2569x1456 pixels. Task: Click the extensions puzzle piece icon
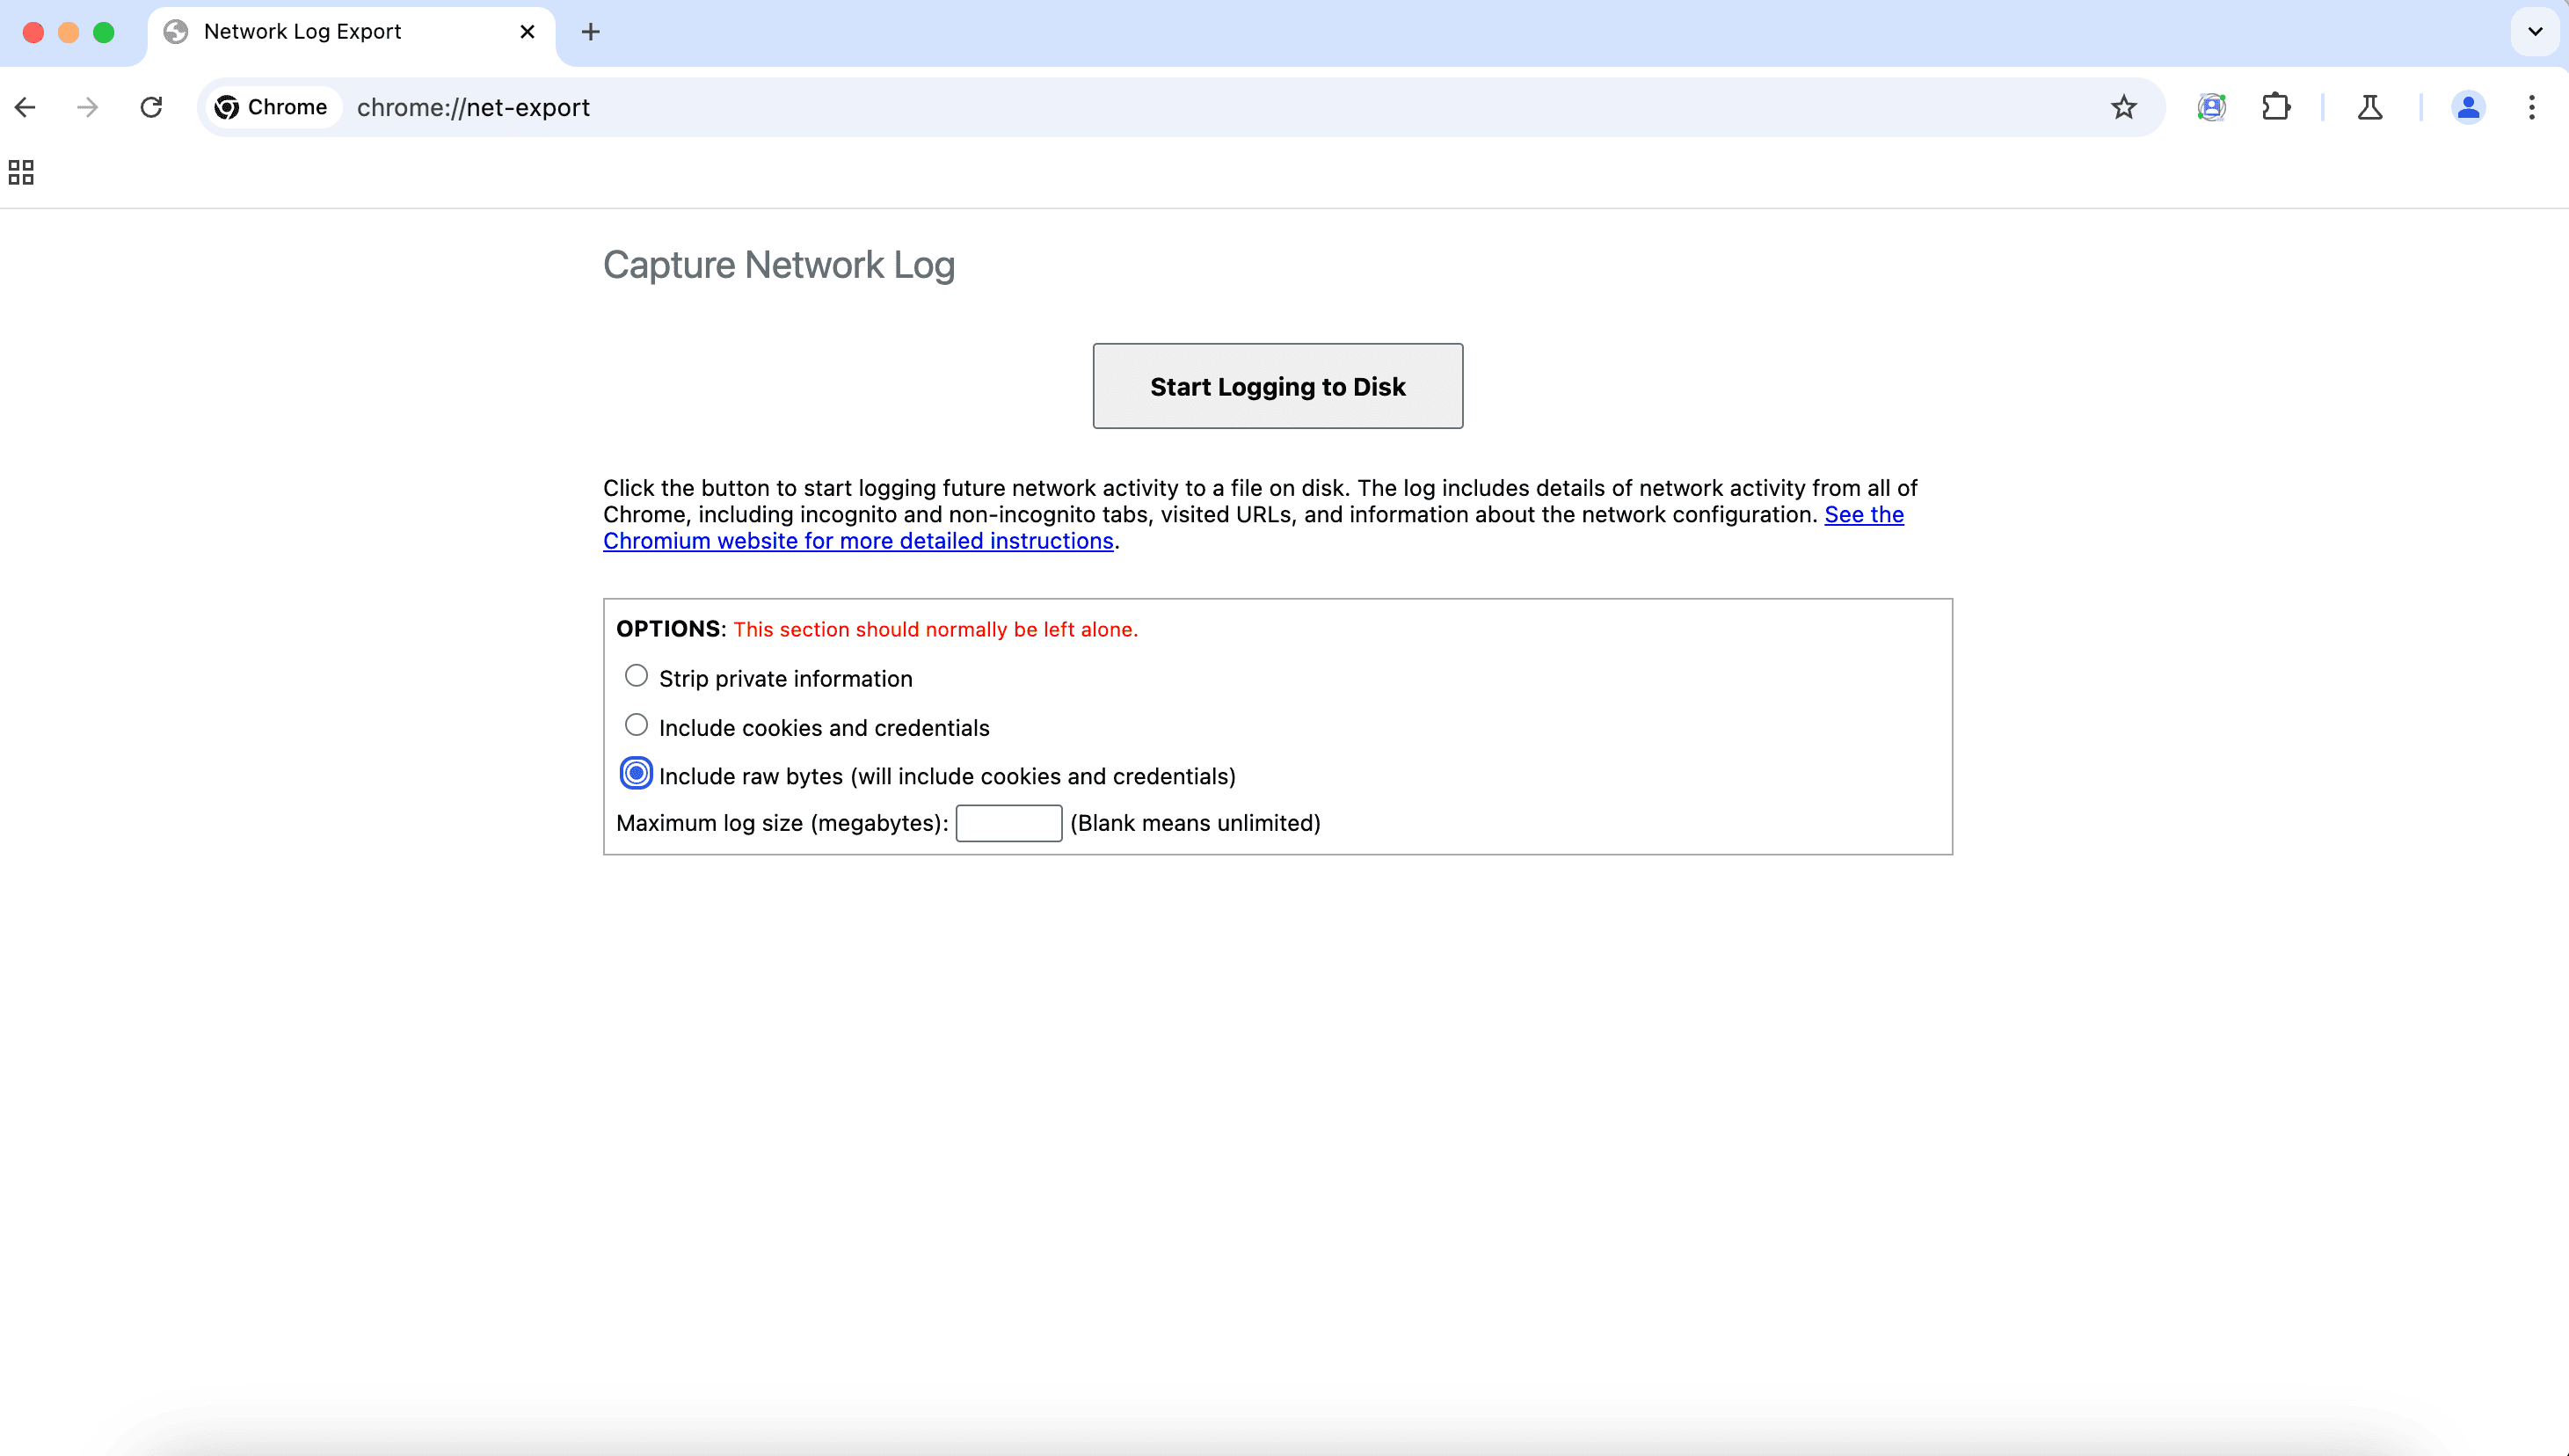2276,106
